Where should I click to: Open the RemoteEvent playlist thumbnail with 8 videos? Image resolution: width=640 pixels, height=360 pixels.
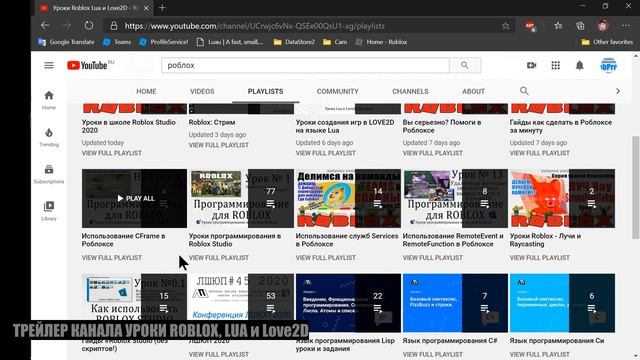(455, 198)
